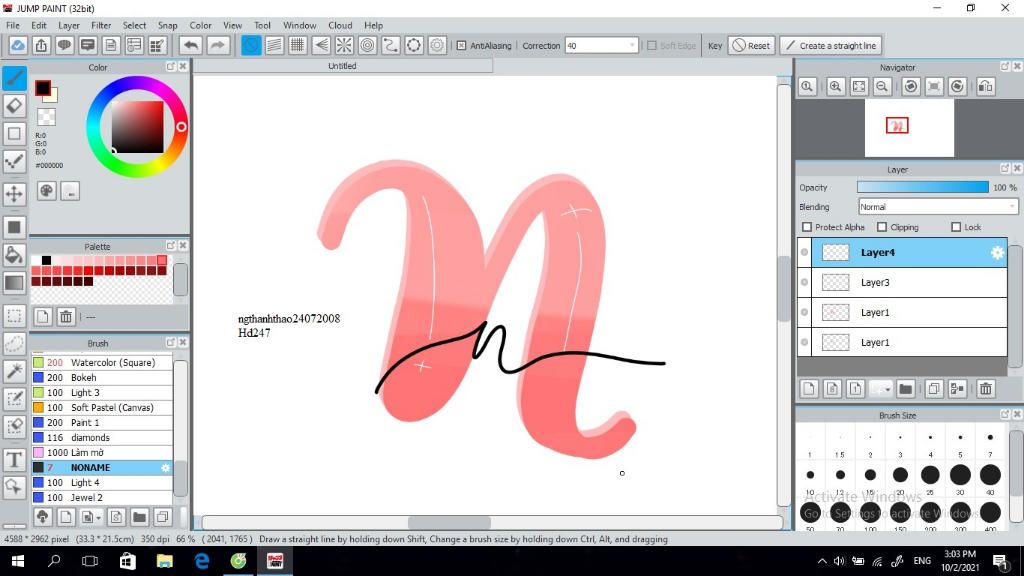
Task: Toggle visibility of Layer3
Action: coord(805,283)
